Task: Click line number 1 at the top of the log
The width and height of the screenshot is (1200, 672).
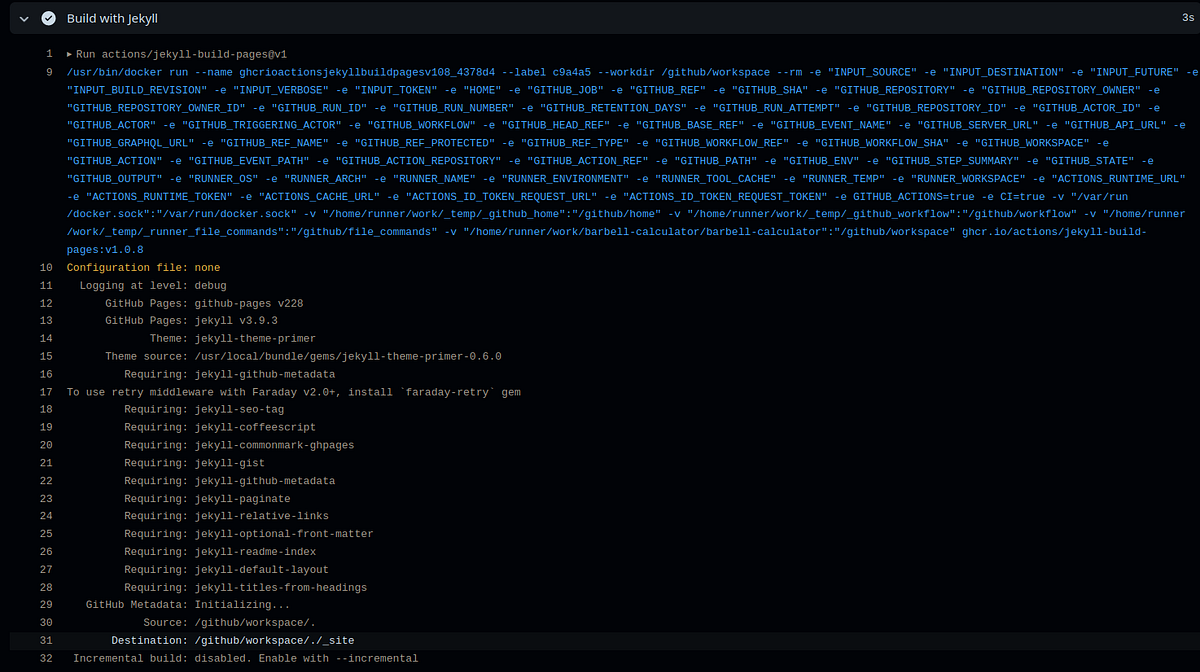Action: point(49,53)
